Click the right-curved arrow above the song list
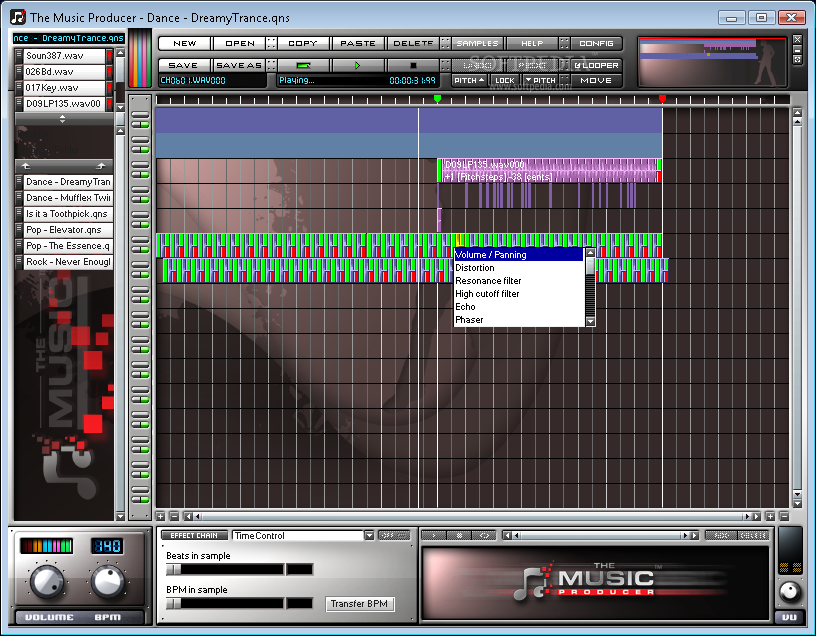This screenshot has width=816, height=636. (100, 166)
